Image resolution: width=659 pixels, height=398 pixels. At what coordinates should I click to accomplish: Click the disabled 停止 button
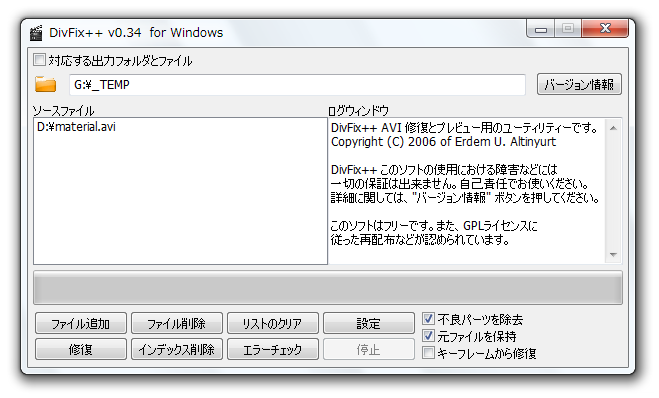369,349
